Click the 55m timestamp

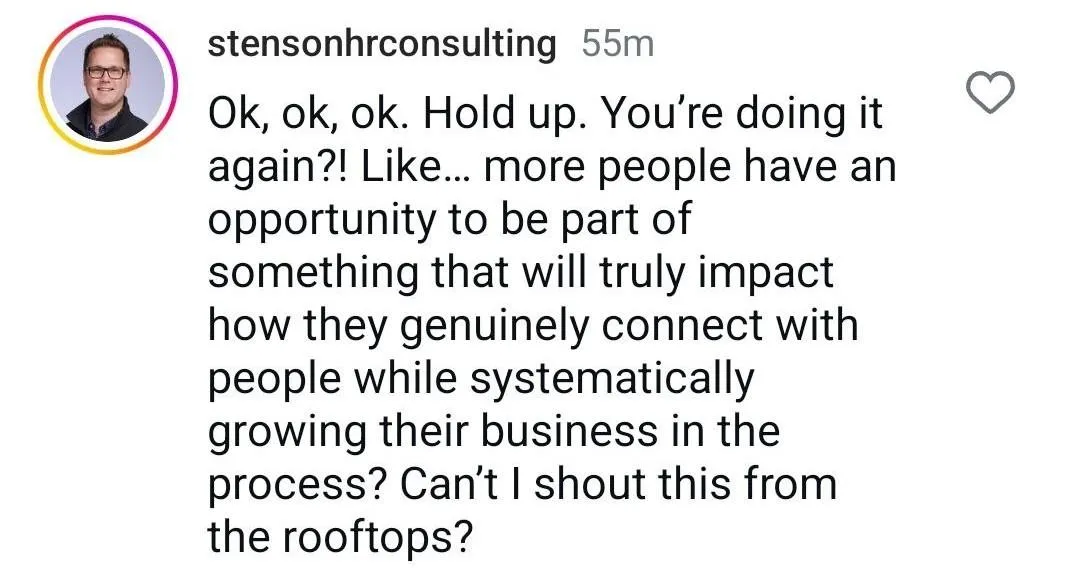coord(617,45)
